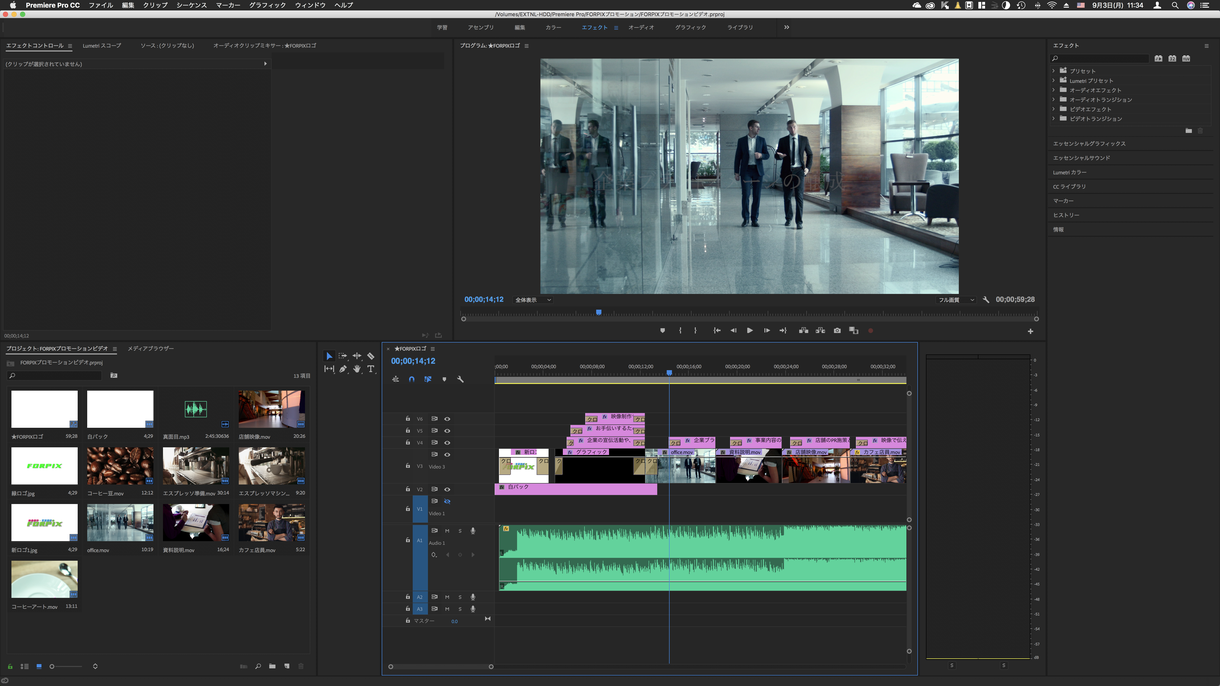
Task: Play the sequence in Program monitor
Action: pos(750,331)
